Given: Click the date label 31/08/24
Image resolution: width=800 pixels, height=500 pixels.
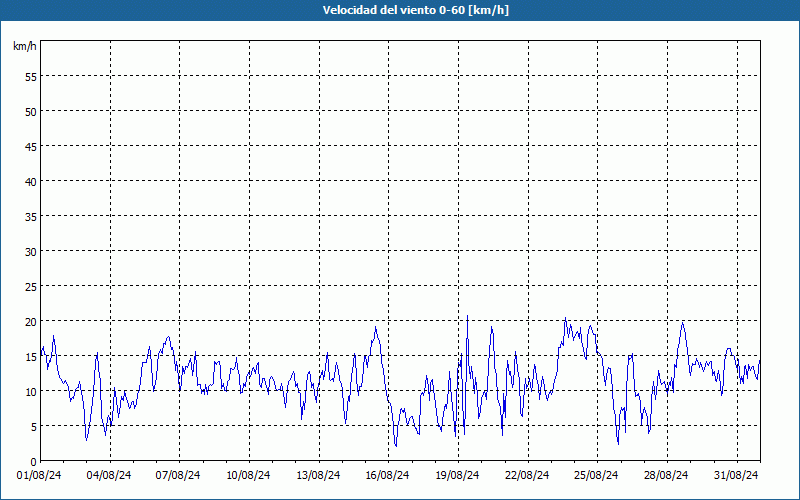Looking at the screenshot, I should pos(736,475).
